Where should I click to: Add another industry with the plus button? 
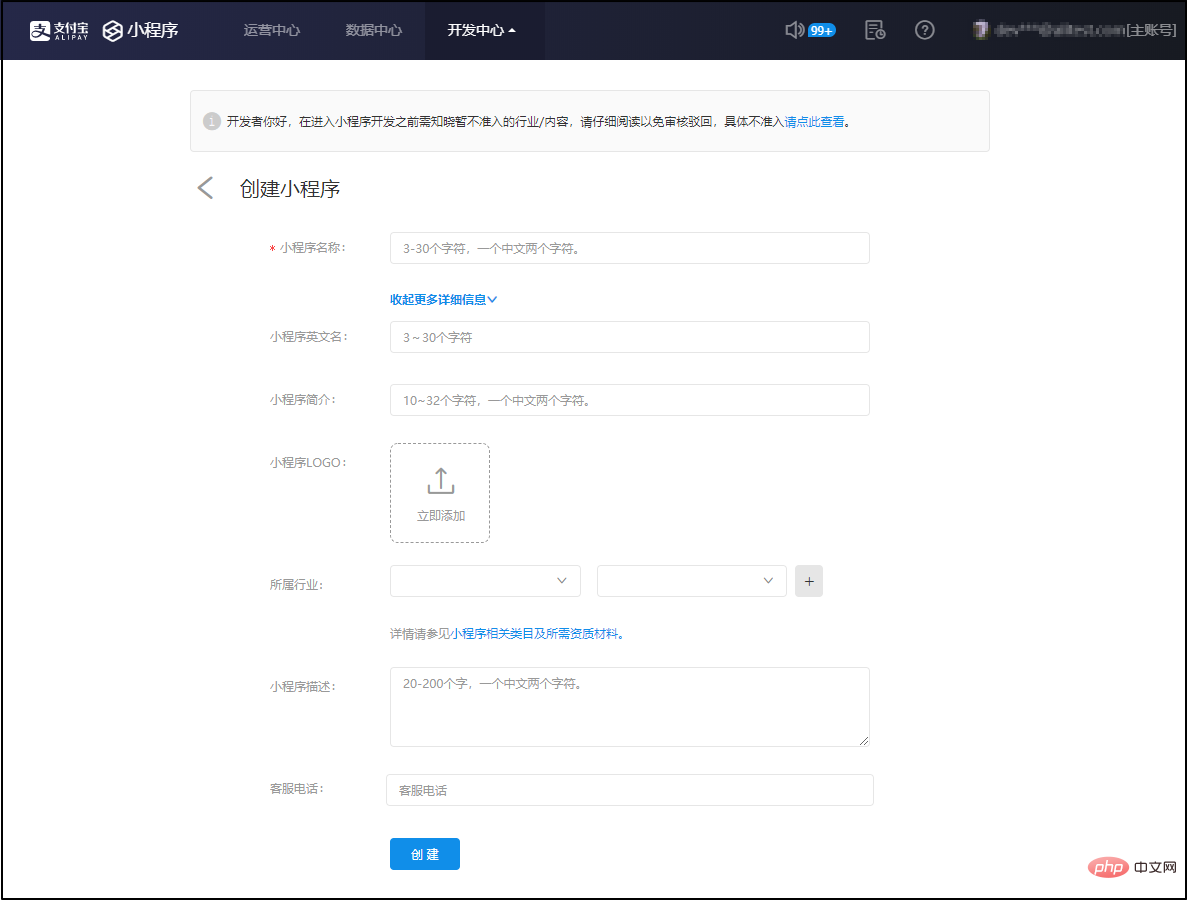point(808,581)
